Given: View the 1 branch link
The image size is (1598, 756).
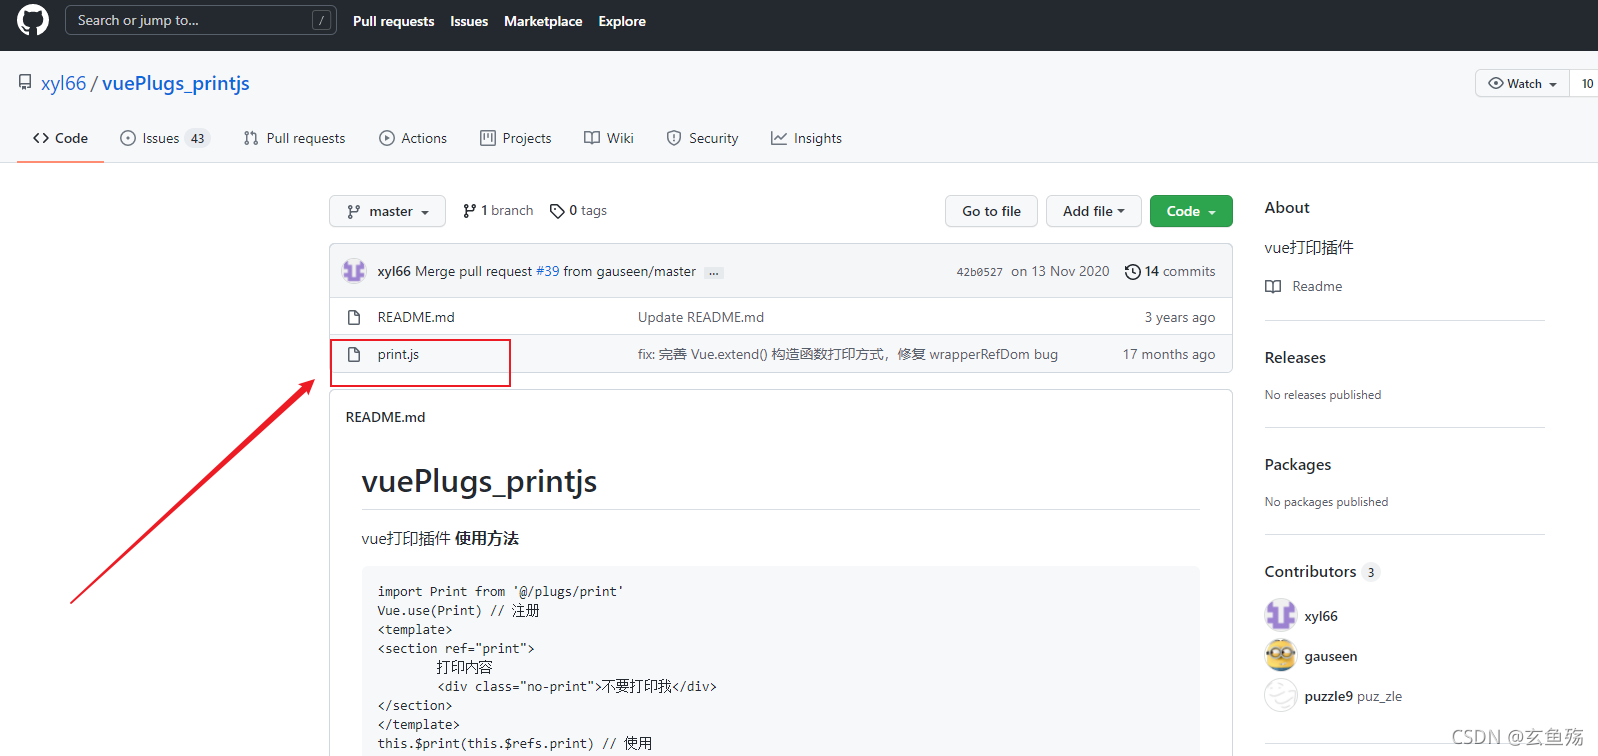Looking at the screenshot, I should [x=498, y=210].
